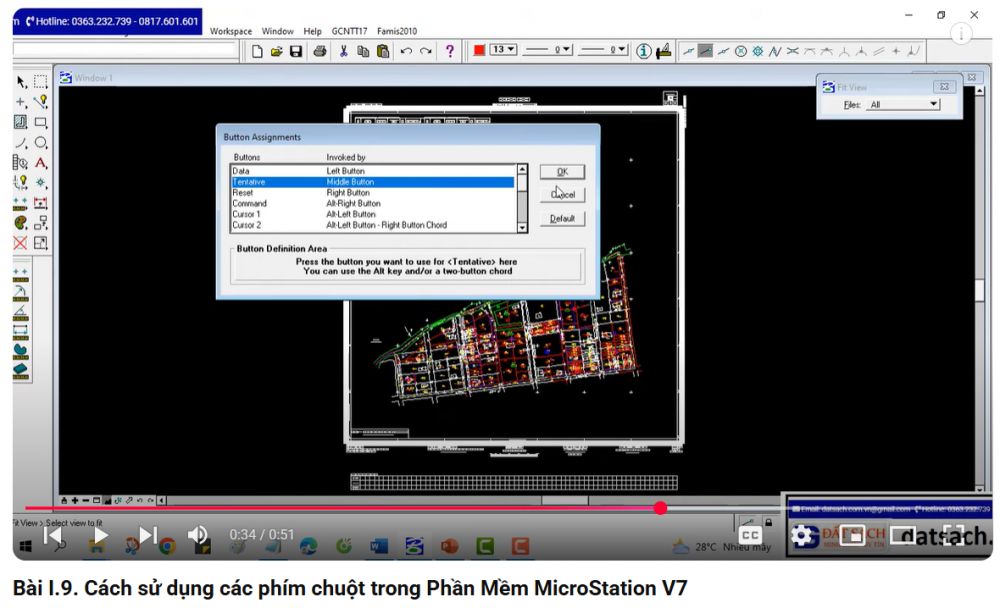Click the Undo arrow icon
Viewport: 1000px width, 608px height.
click(406, 51)
